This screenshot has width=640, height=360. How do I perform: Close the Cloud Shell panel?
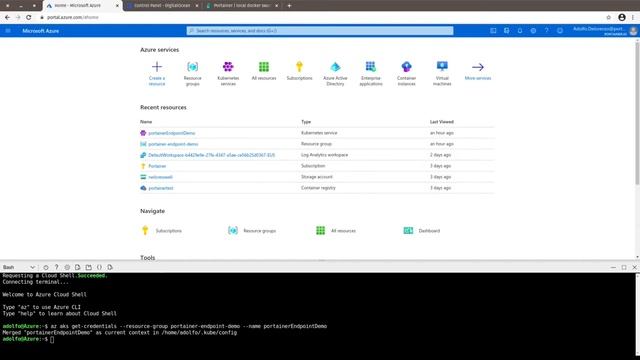[x=634, y=267]
